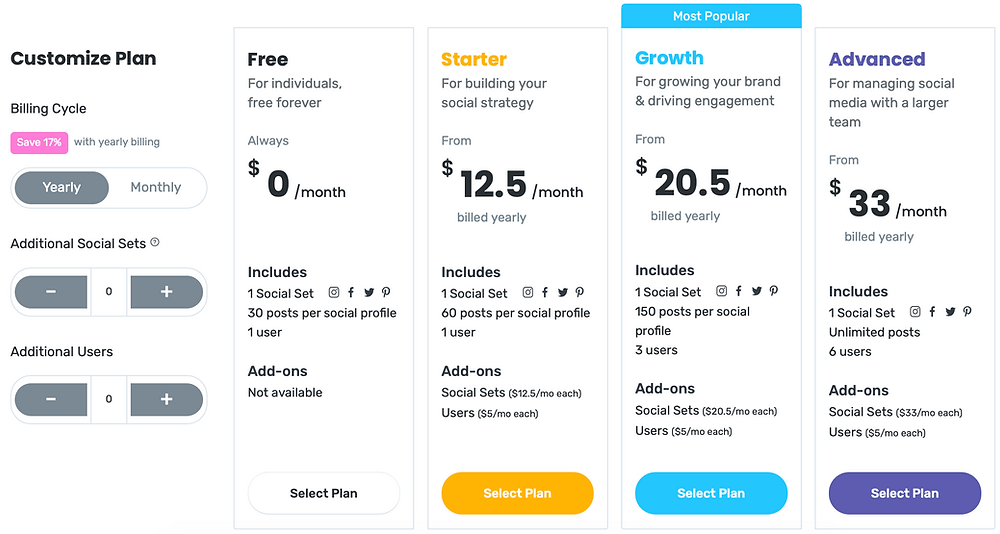Select the Starter plan
Screen dimensions: 1000x534
517,493
